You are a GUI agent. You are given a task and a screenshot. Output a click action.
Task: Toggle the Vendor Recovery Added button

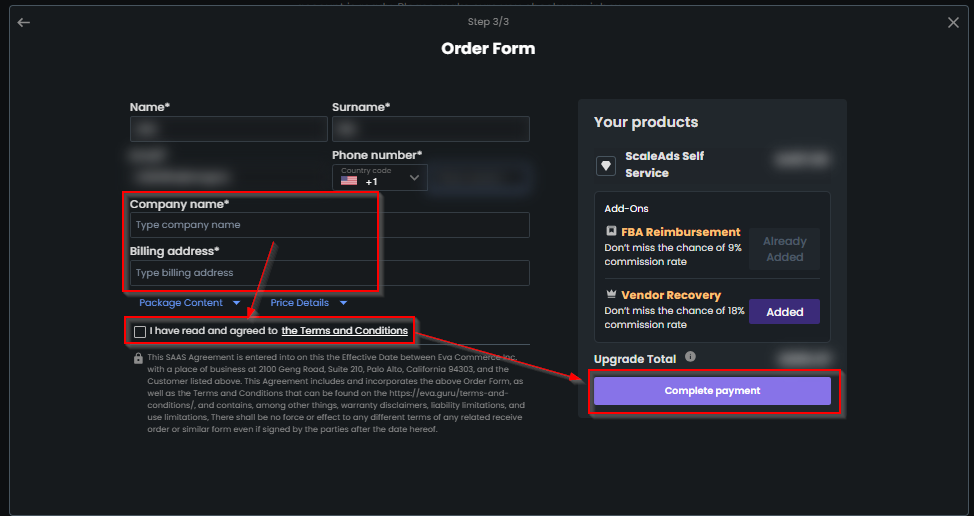click(784, 312)
